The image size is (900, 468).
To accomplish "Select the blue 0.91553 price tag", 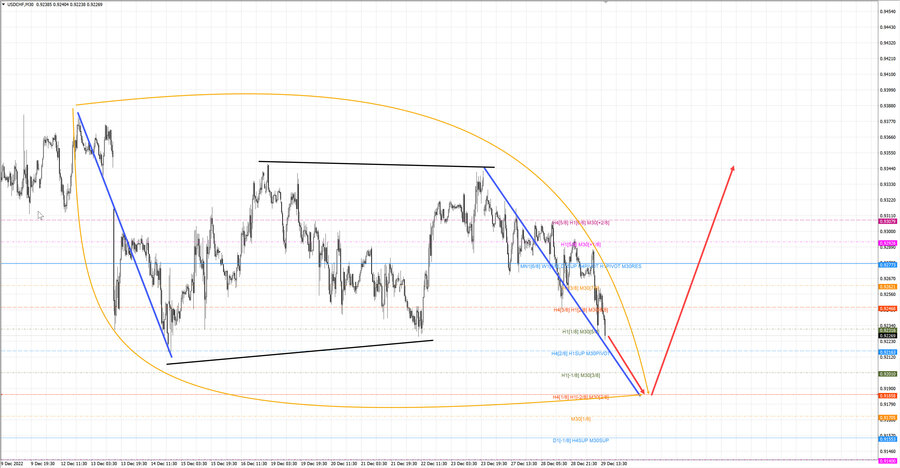I will click(887, 439).
